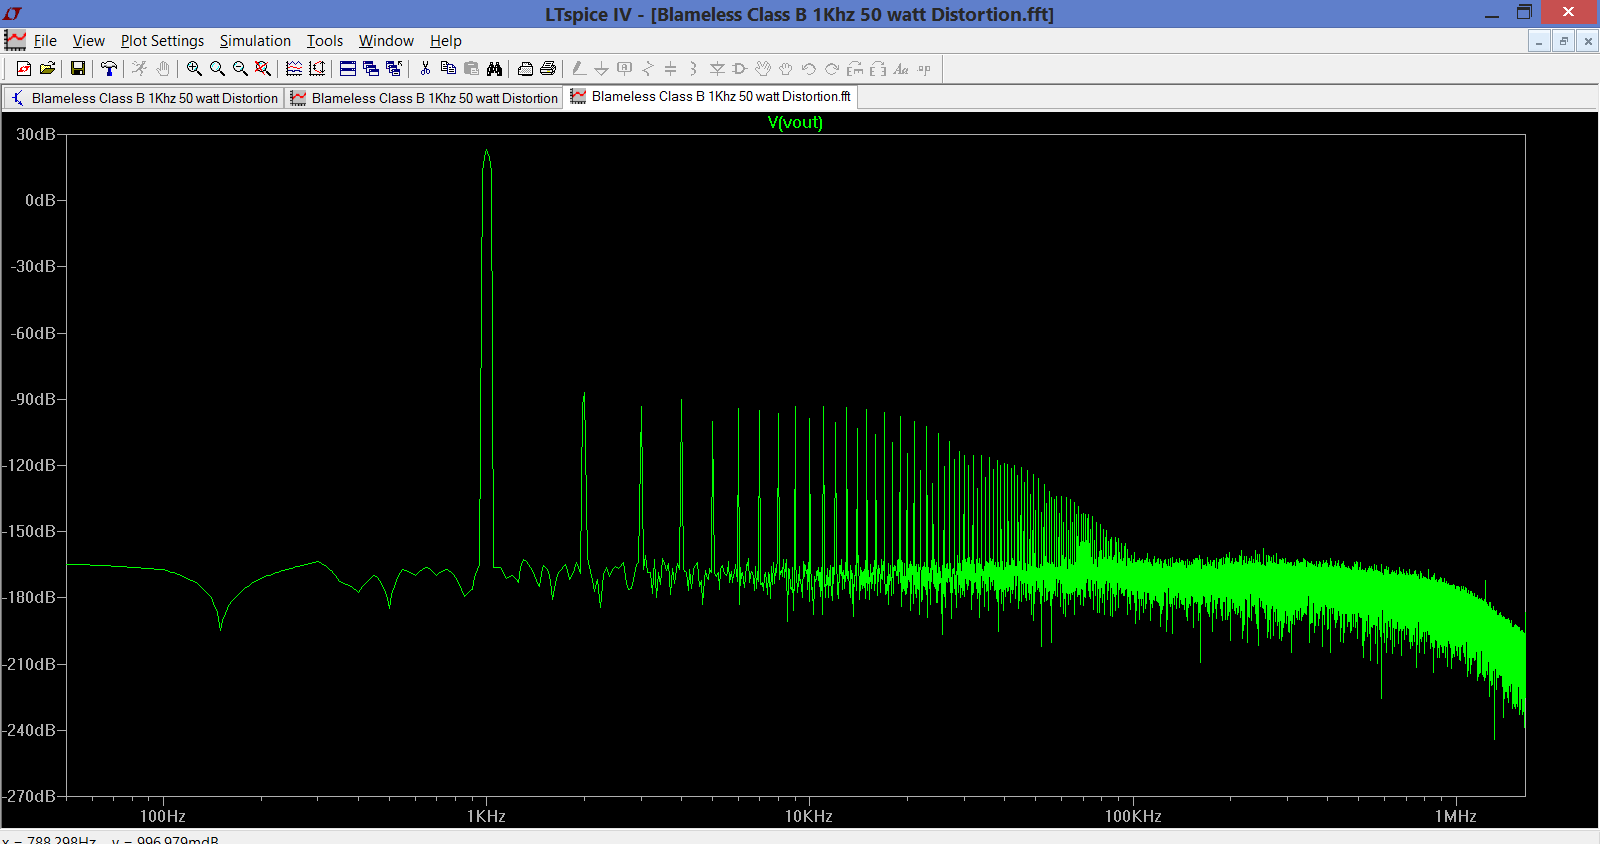Image resolution: width=1600 pixels, height=844 pixels.
Task: Click the Pan magnifier icon
Action: click(x=217, y=69)
